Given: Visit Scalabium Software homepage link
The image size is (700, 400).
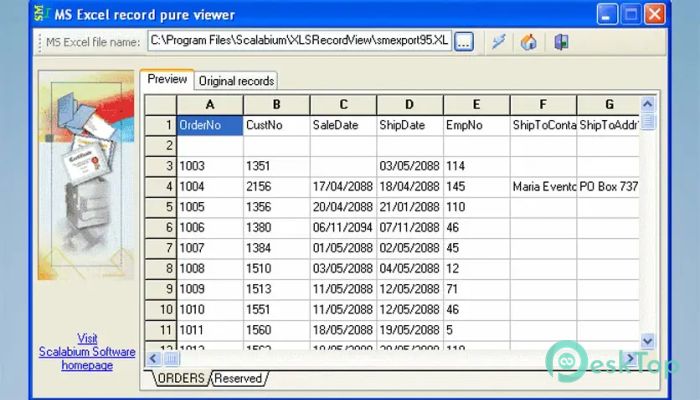Looking at the screenshot, I should [87, 352].
